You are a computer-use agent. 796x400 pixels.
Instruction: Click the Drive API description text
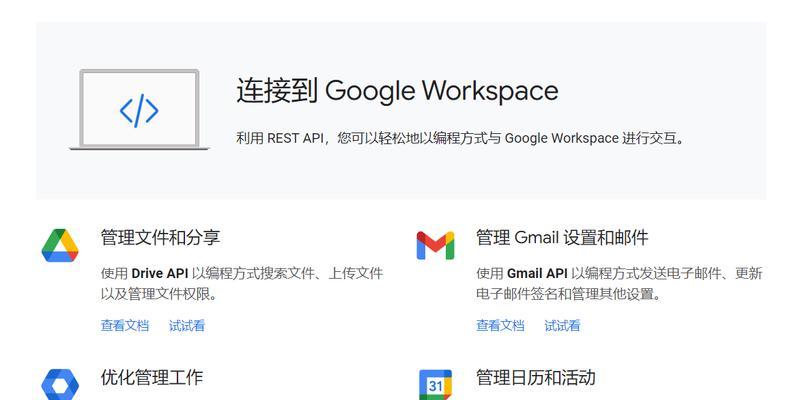click(x=242, y=283)
